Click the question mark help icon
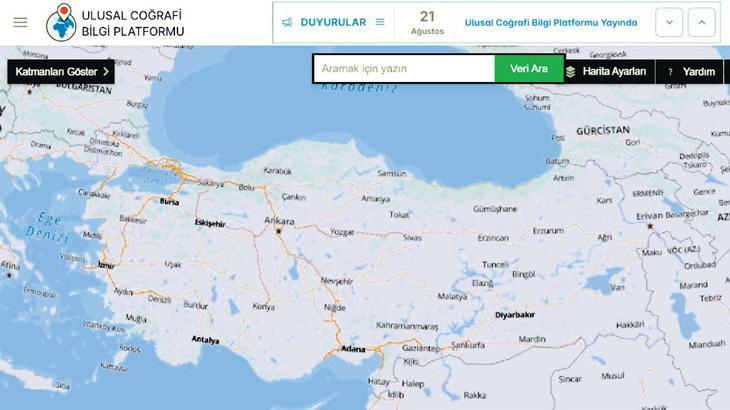This screenshot has height=410, width=730. 670,72
